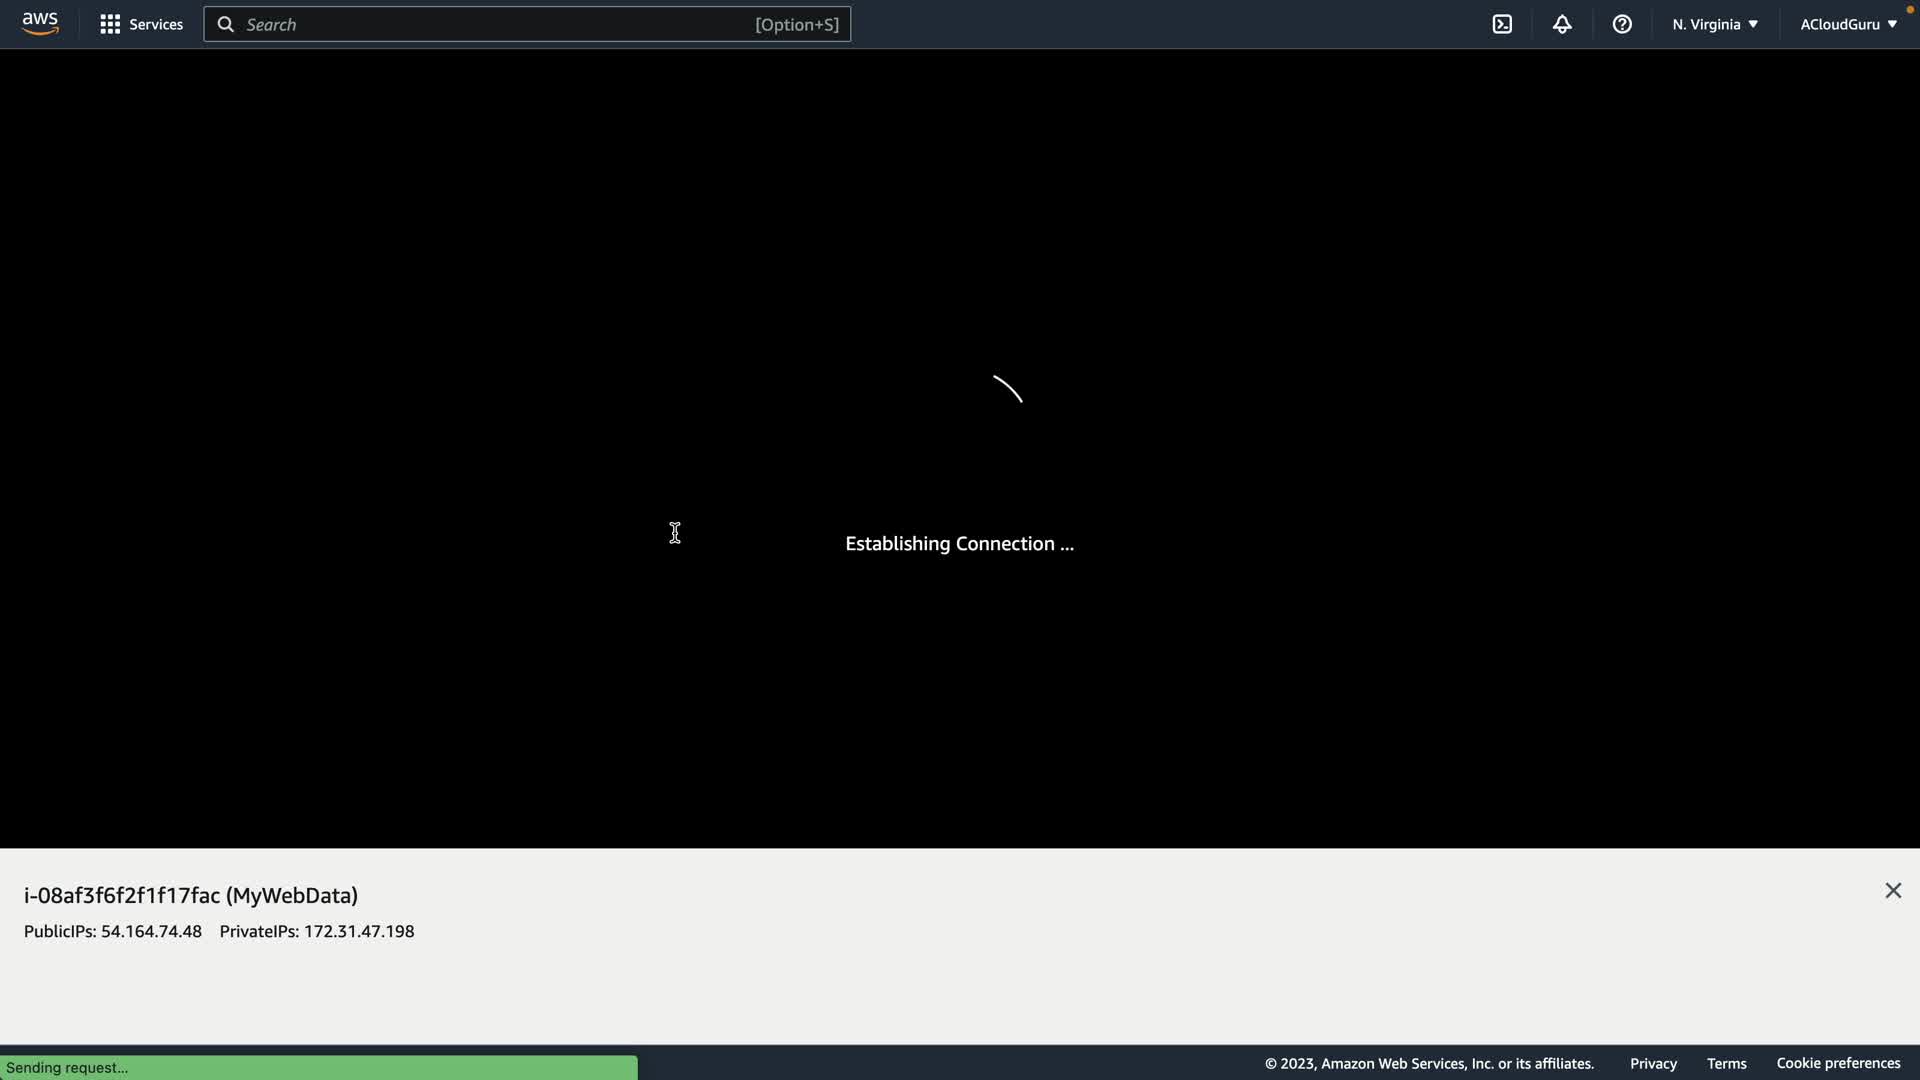Screen dimensions: 1920x1080
Task: Click the public IP 54.164.74.48
Action: [x=151, y=931]
